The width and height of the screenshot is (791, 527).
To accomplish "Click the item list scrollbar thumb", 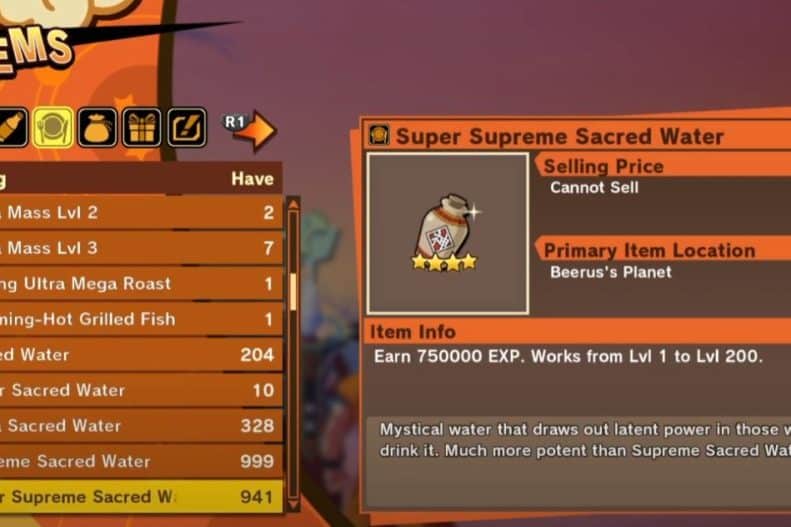I will [x=293, y=291].
